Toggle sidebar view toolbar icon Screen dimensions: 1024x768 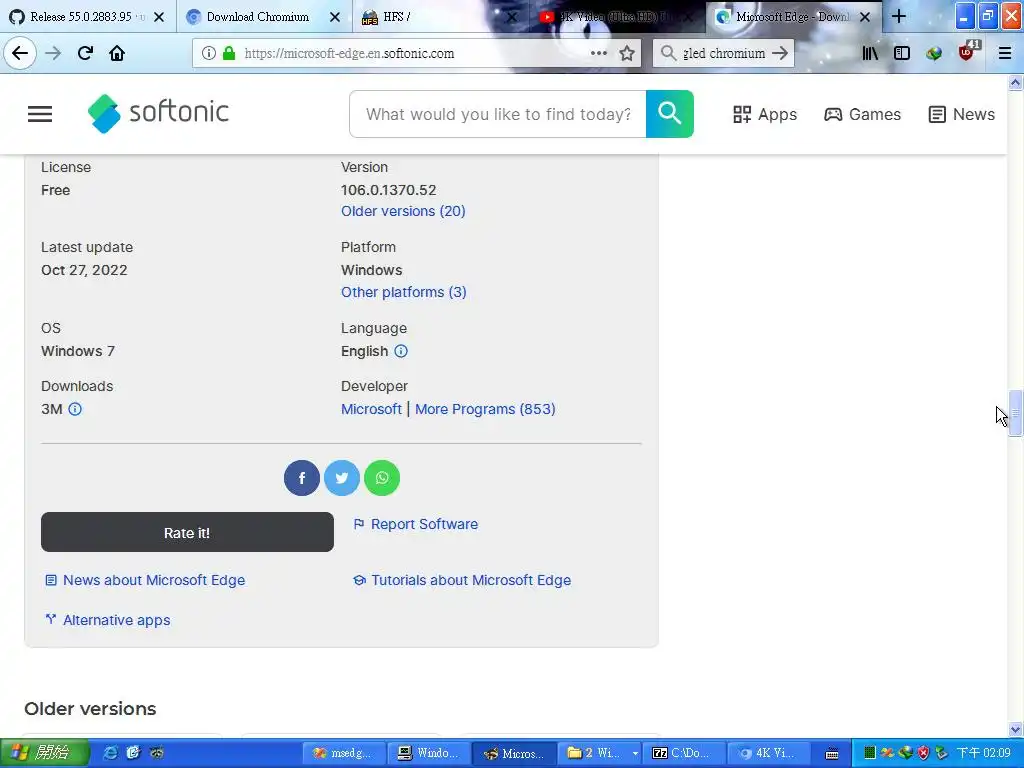[902, 53]
